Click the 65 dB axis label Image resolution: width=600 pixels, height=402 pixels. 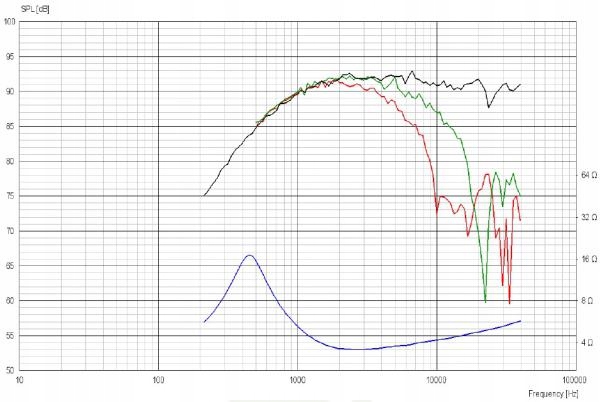(10, 266)
